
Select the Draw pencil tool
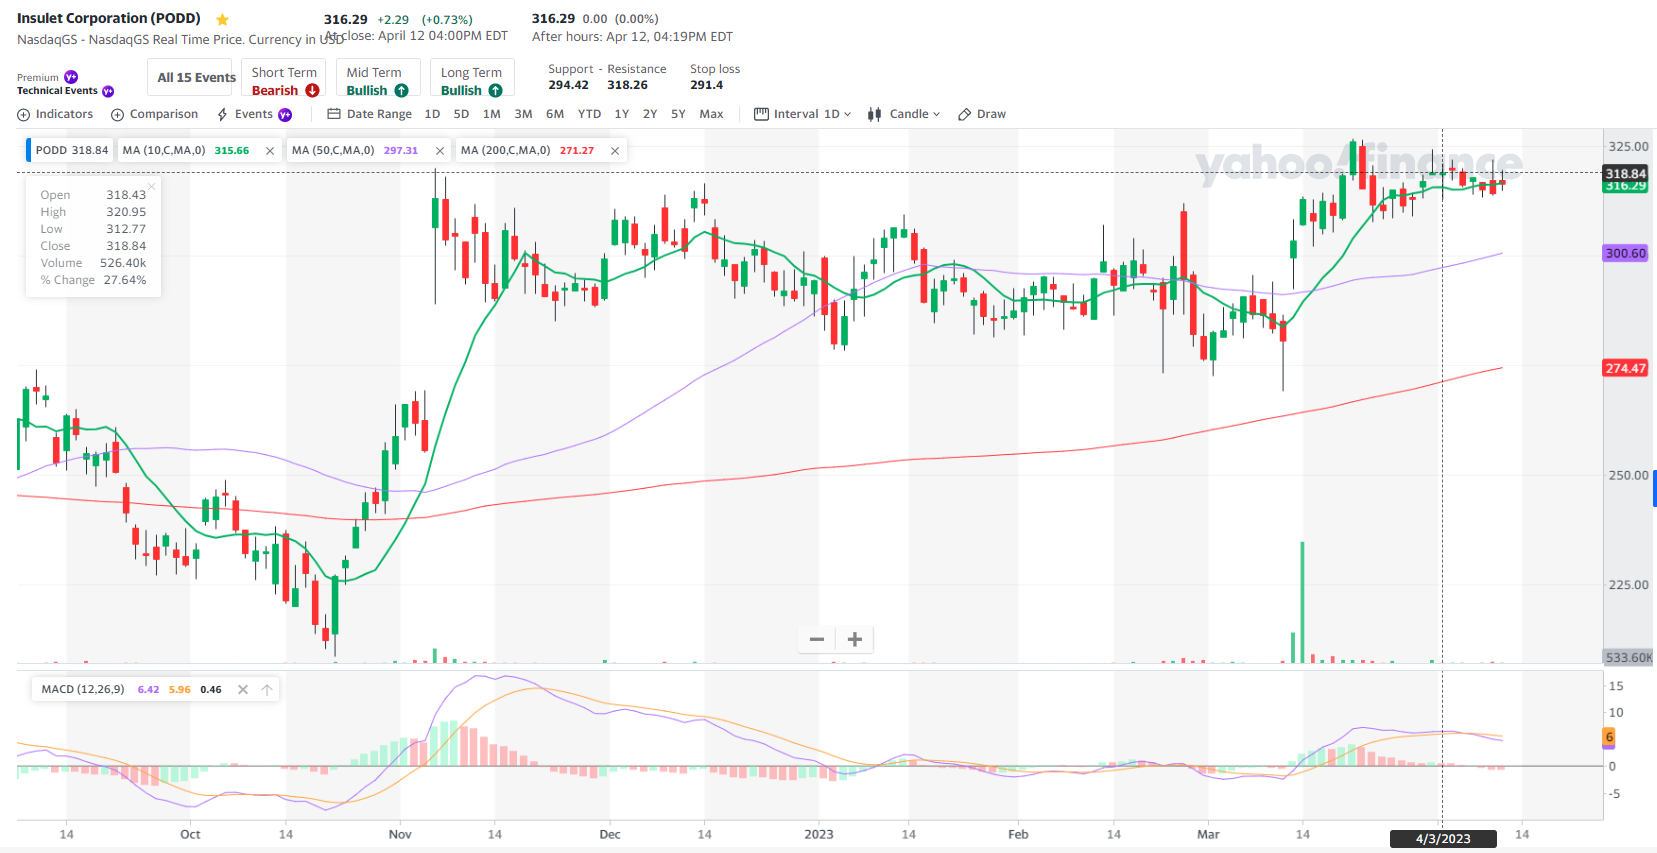982,114
